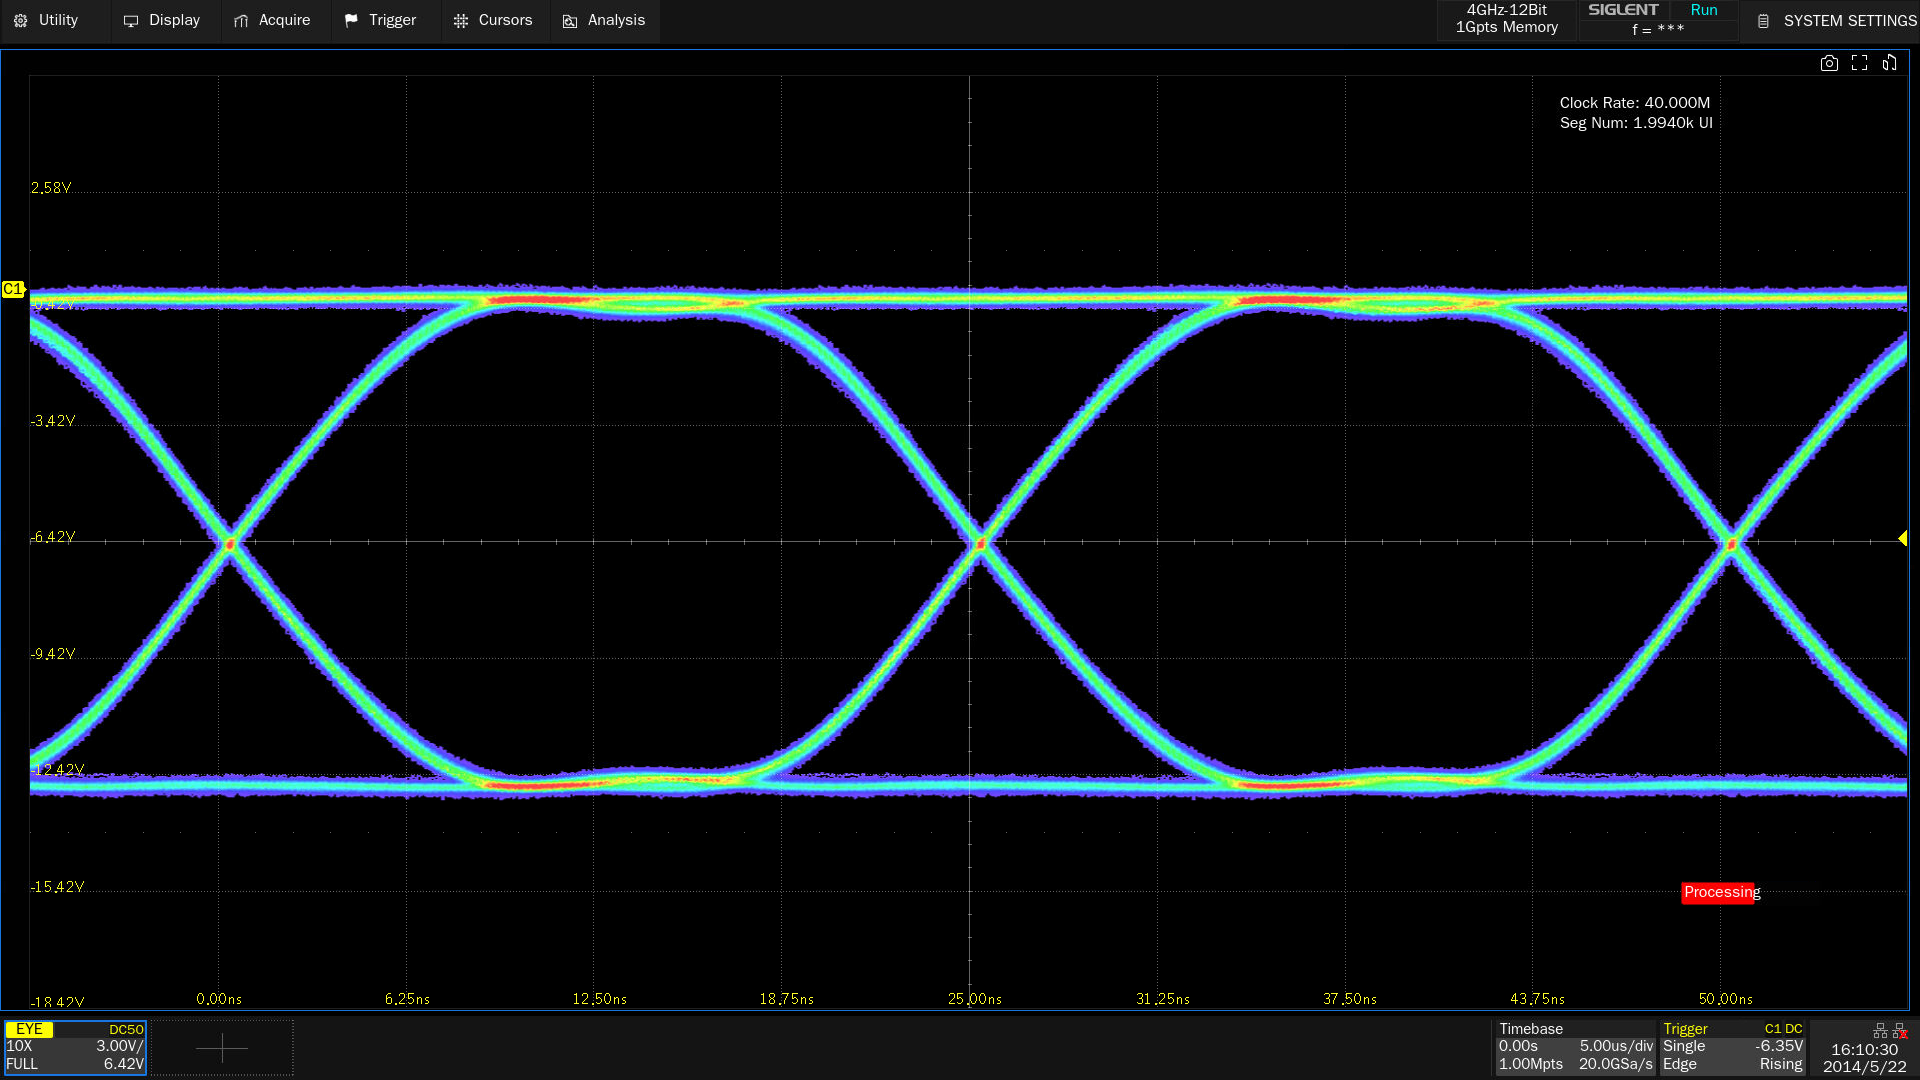Expand the Analysis menu
The width and height of the screenshot is (1920, 1080).
pyautogui.click(x=604, y=20)
